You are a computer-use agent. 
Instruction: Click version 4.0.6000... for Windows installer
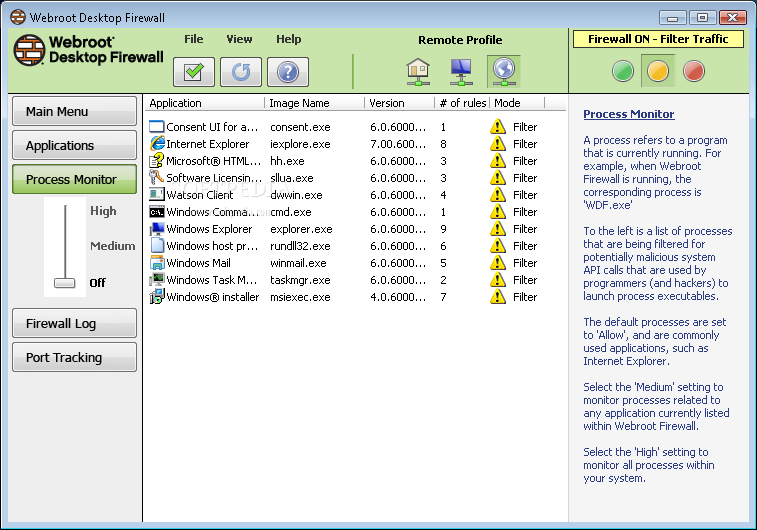point(398,297)
